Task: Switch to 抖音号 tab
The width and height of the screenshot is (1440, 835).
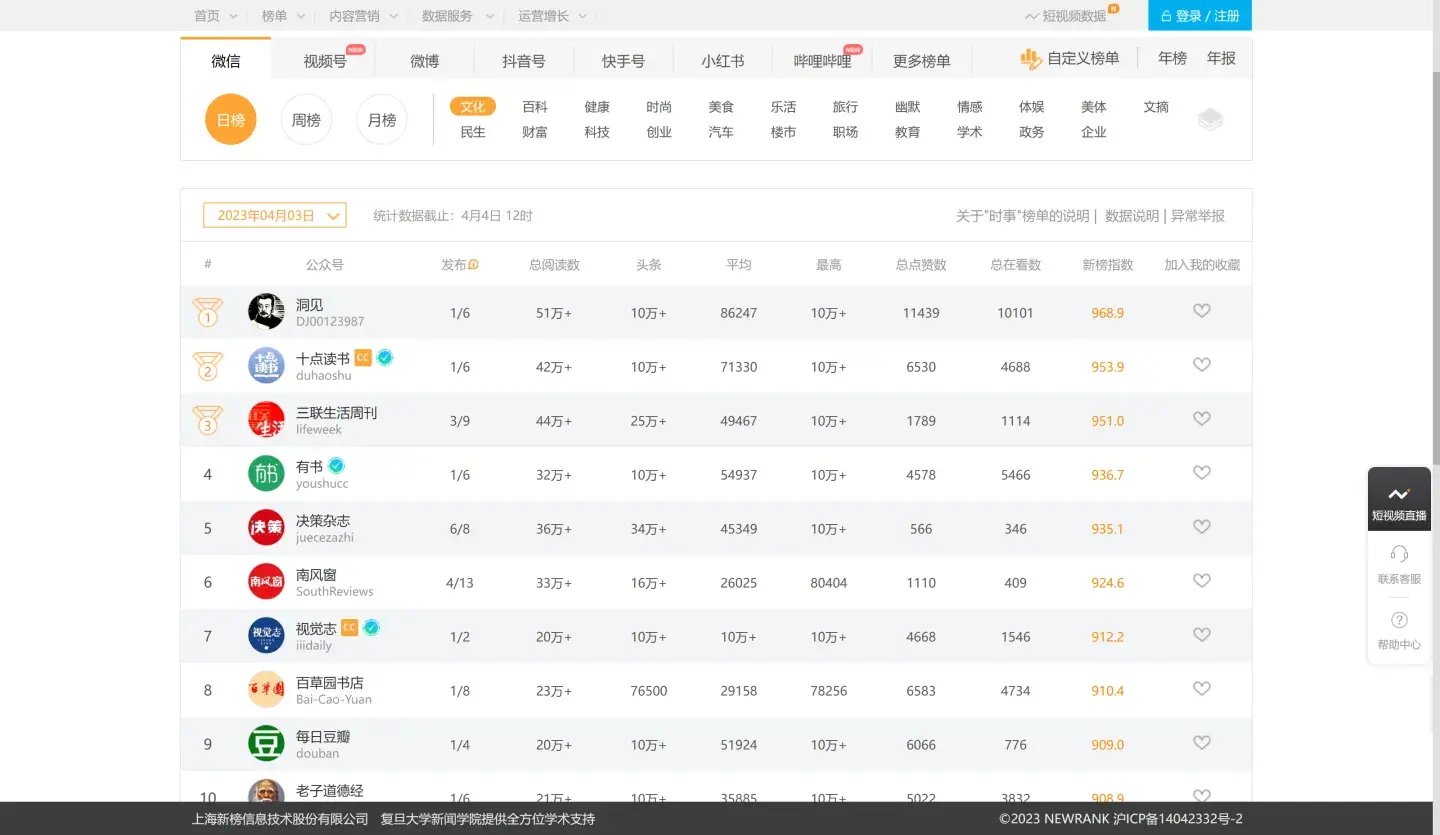Action: pos(524,61)
